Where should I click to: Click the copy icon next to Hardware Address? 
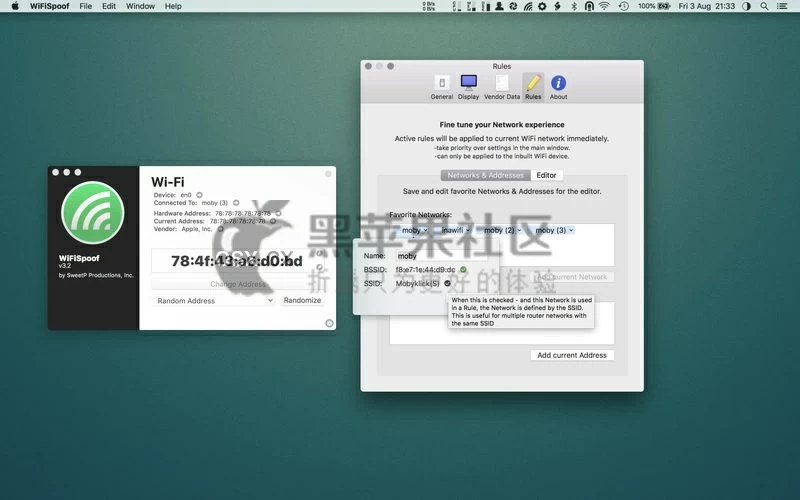tap(278, 213)
